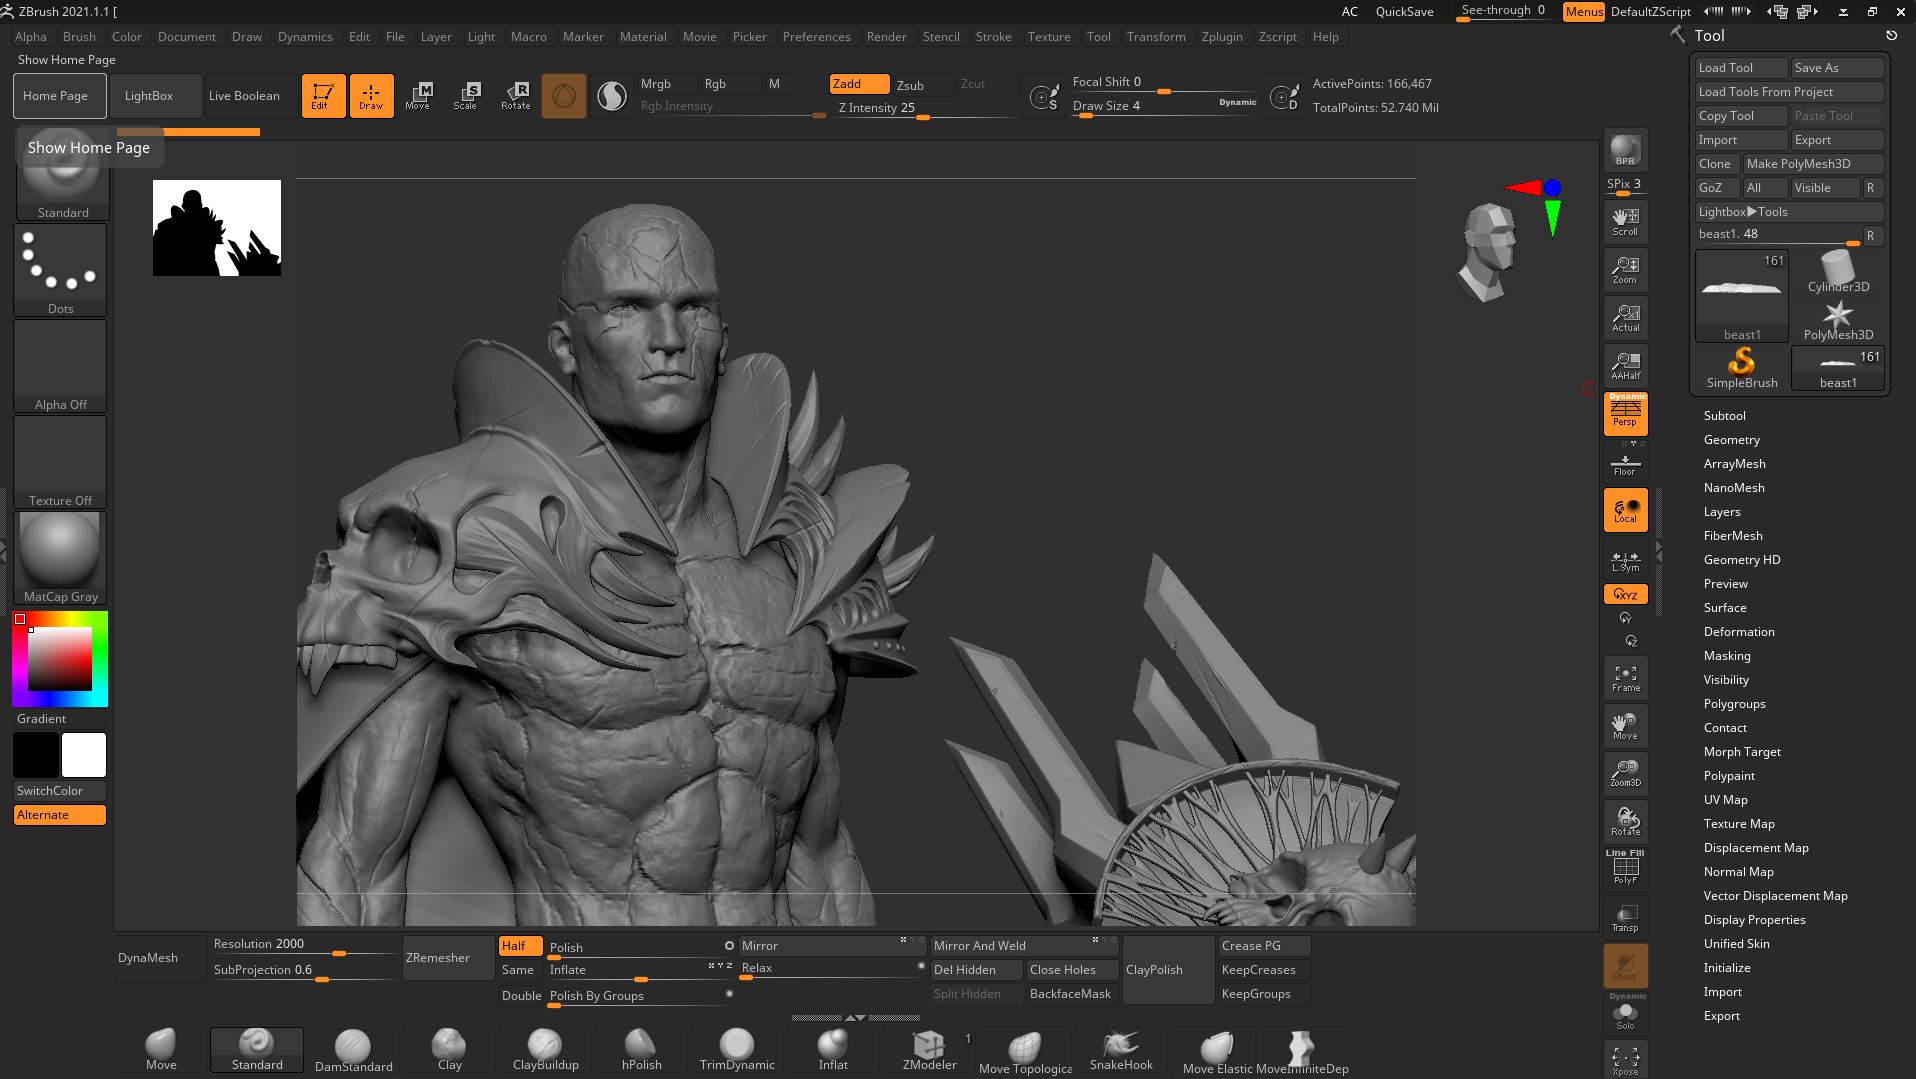Select the Draw mode icon

click(x=371, y=95)
